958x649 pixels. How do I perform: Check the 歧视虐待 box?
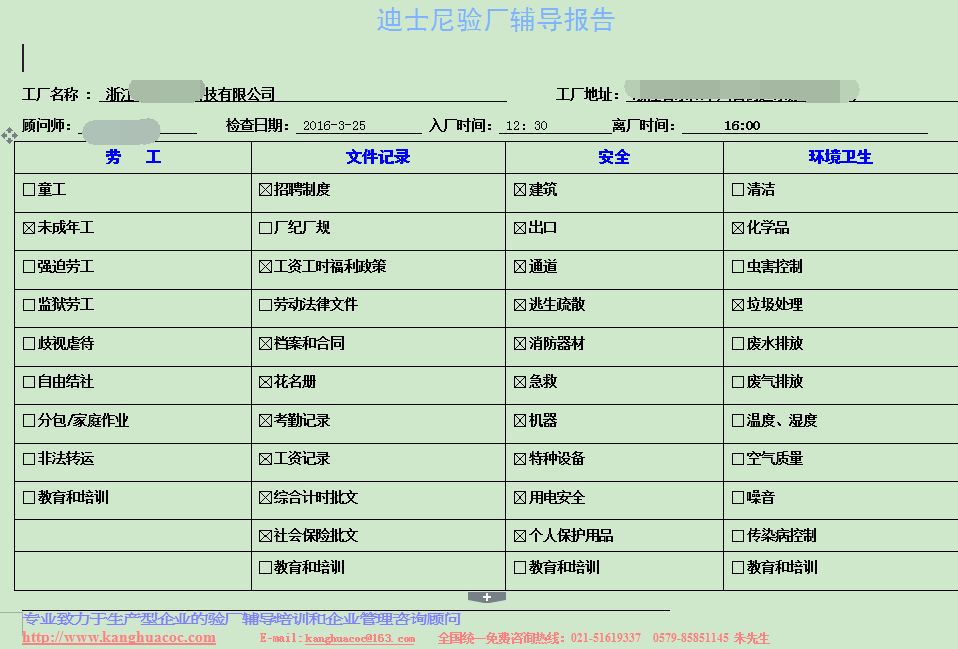pyautogui.click(x=29, y=344)
